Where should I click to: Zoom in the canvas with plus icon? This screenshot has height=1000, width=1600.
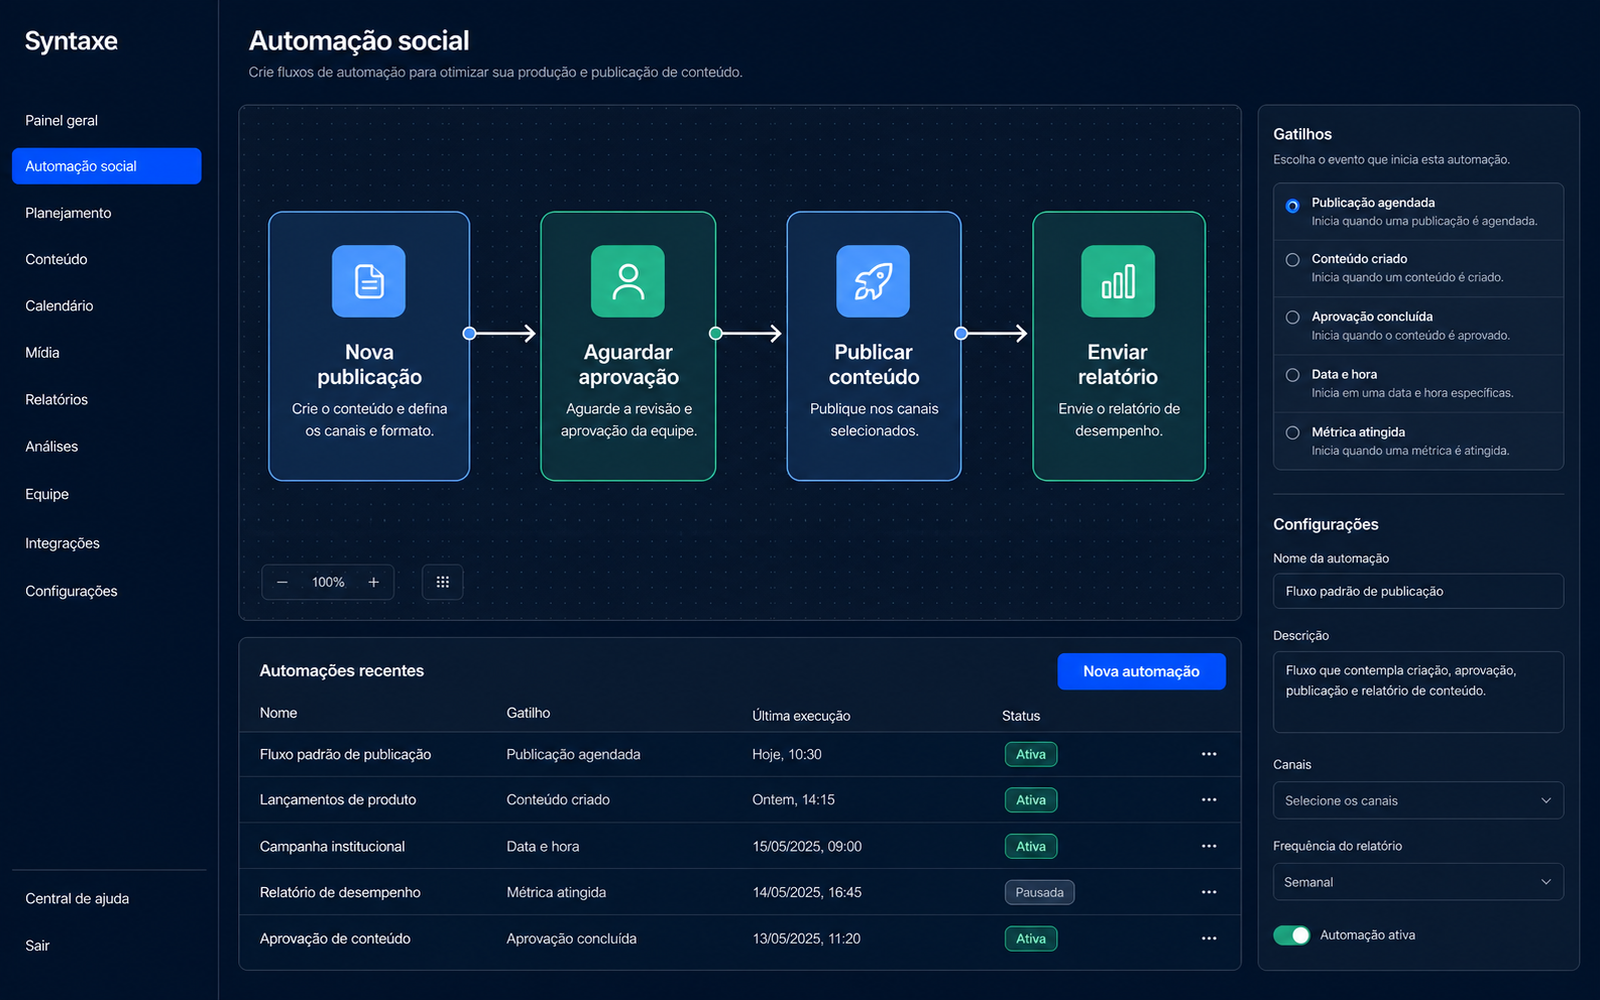point(373,582)
